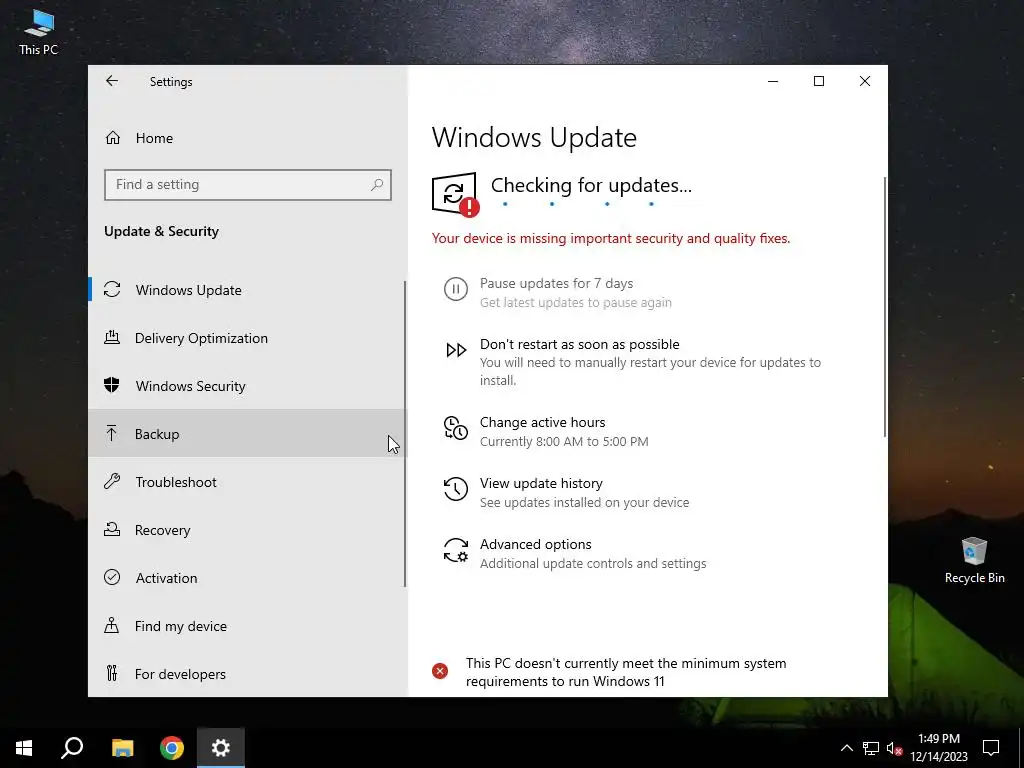Focus the Find a setting search box
The height and width of the screenshot is (768, 1024).
(x=248, y=185)
